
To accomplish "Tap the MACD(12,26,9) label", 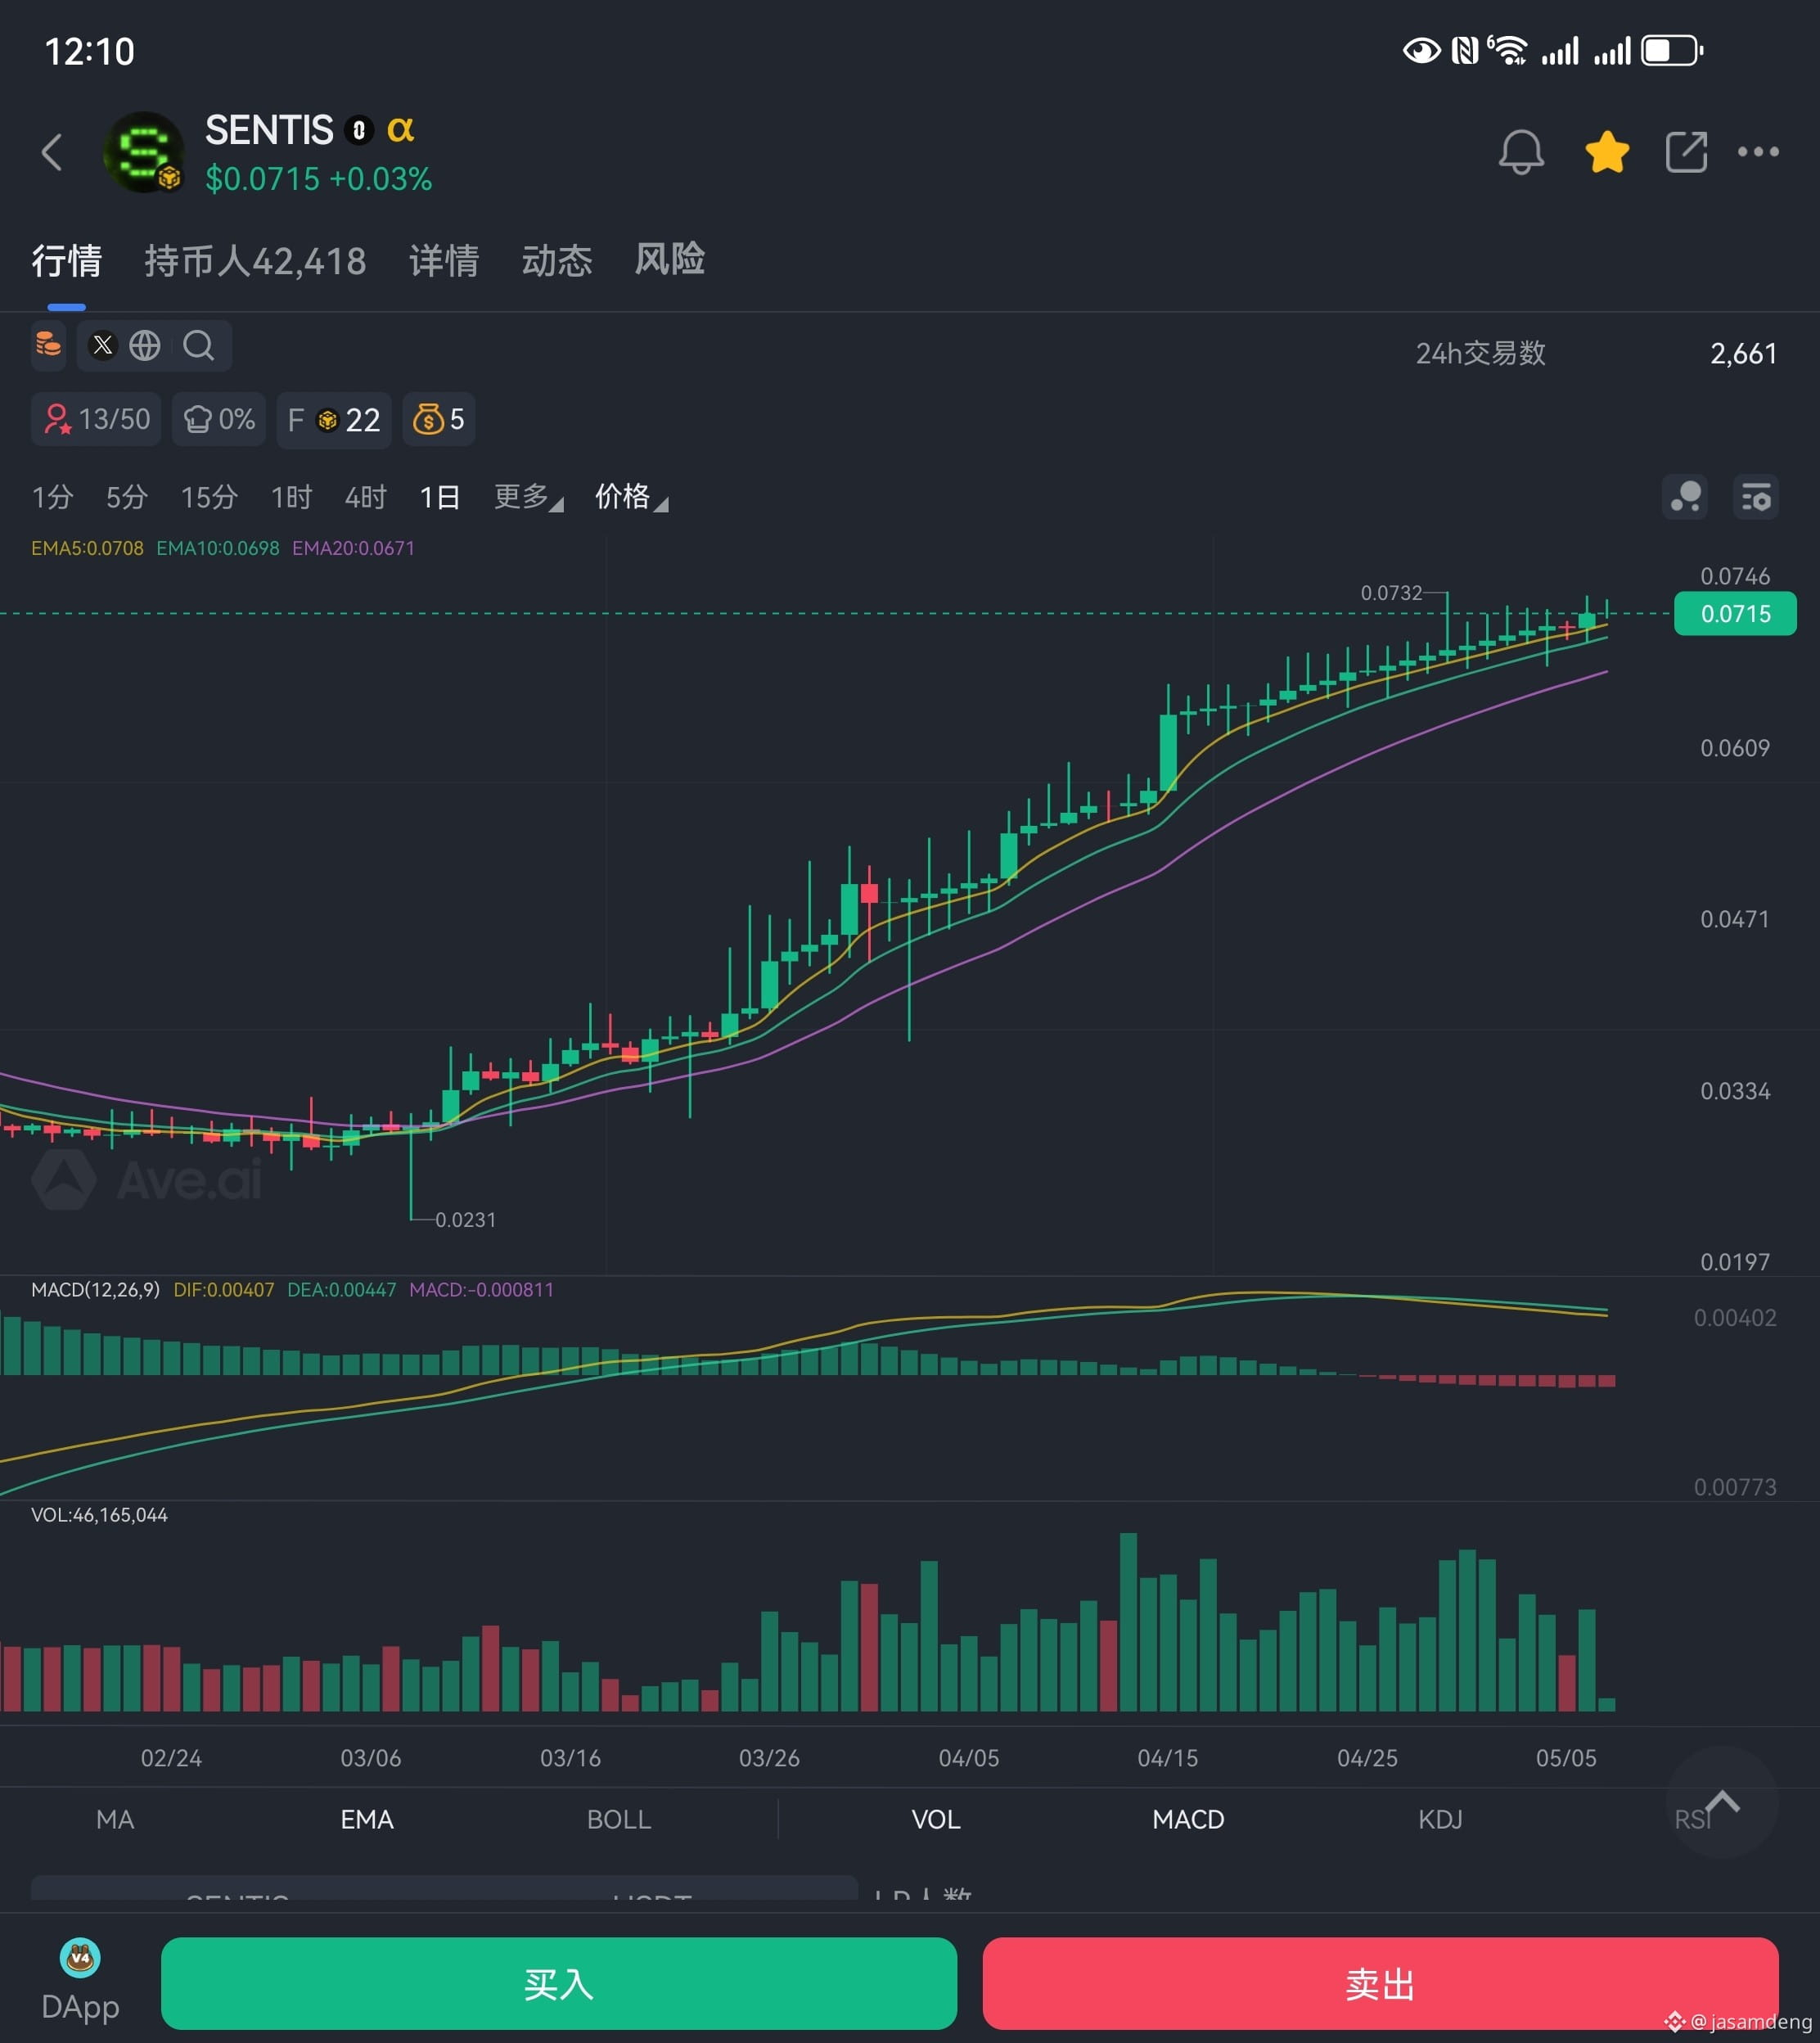I will 96,1290.
